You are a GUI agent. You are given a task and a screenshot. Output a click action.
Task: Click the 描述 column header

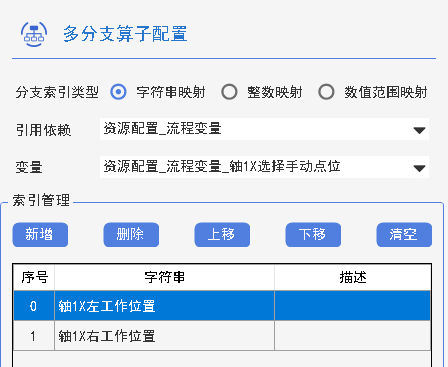(x=353, y=277)
